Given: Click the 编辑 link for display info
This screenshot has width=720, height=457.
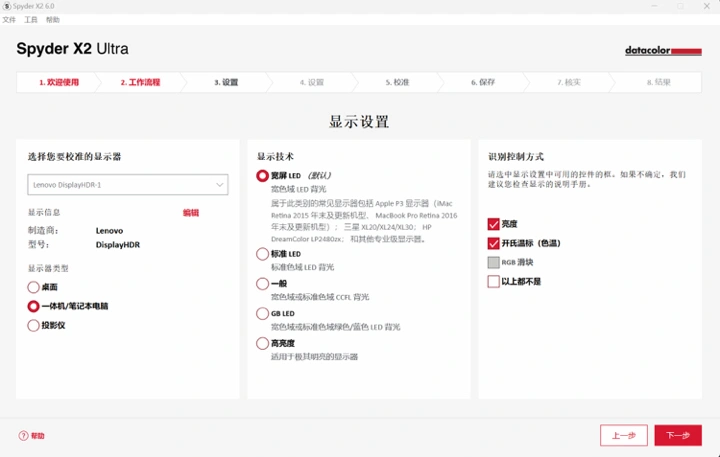Looking at the screenshot, I should click(x=191, y=213).
